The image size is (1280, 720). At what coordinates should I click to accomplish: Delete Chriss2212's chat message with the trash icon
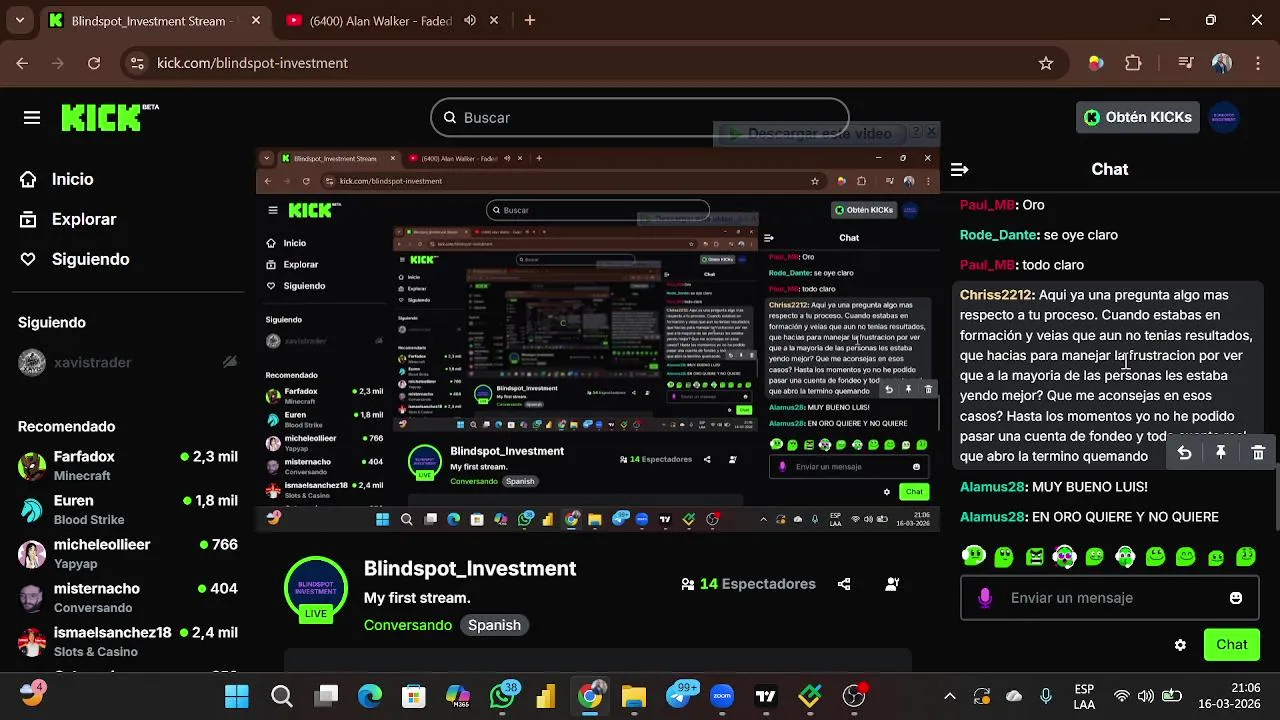pos(1258,453)
